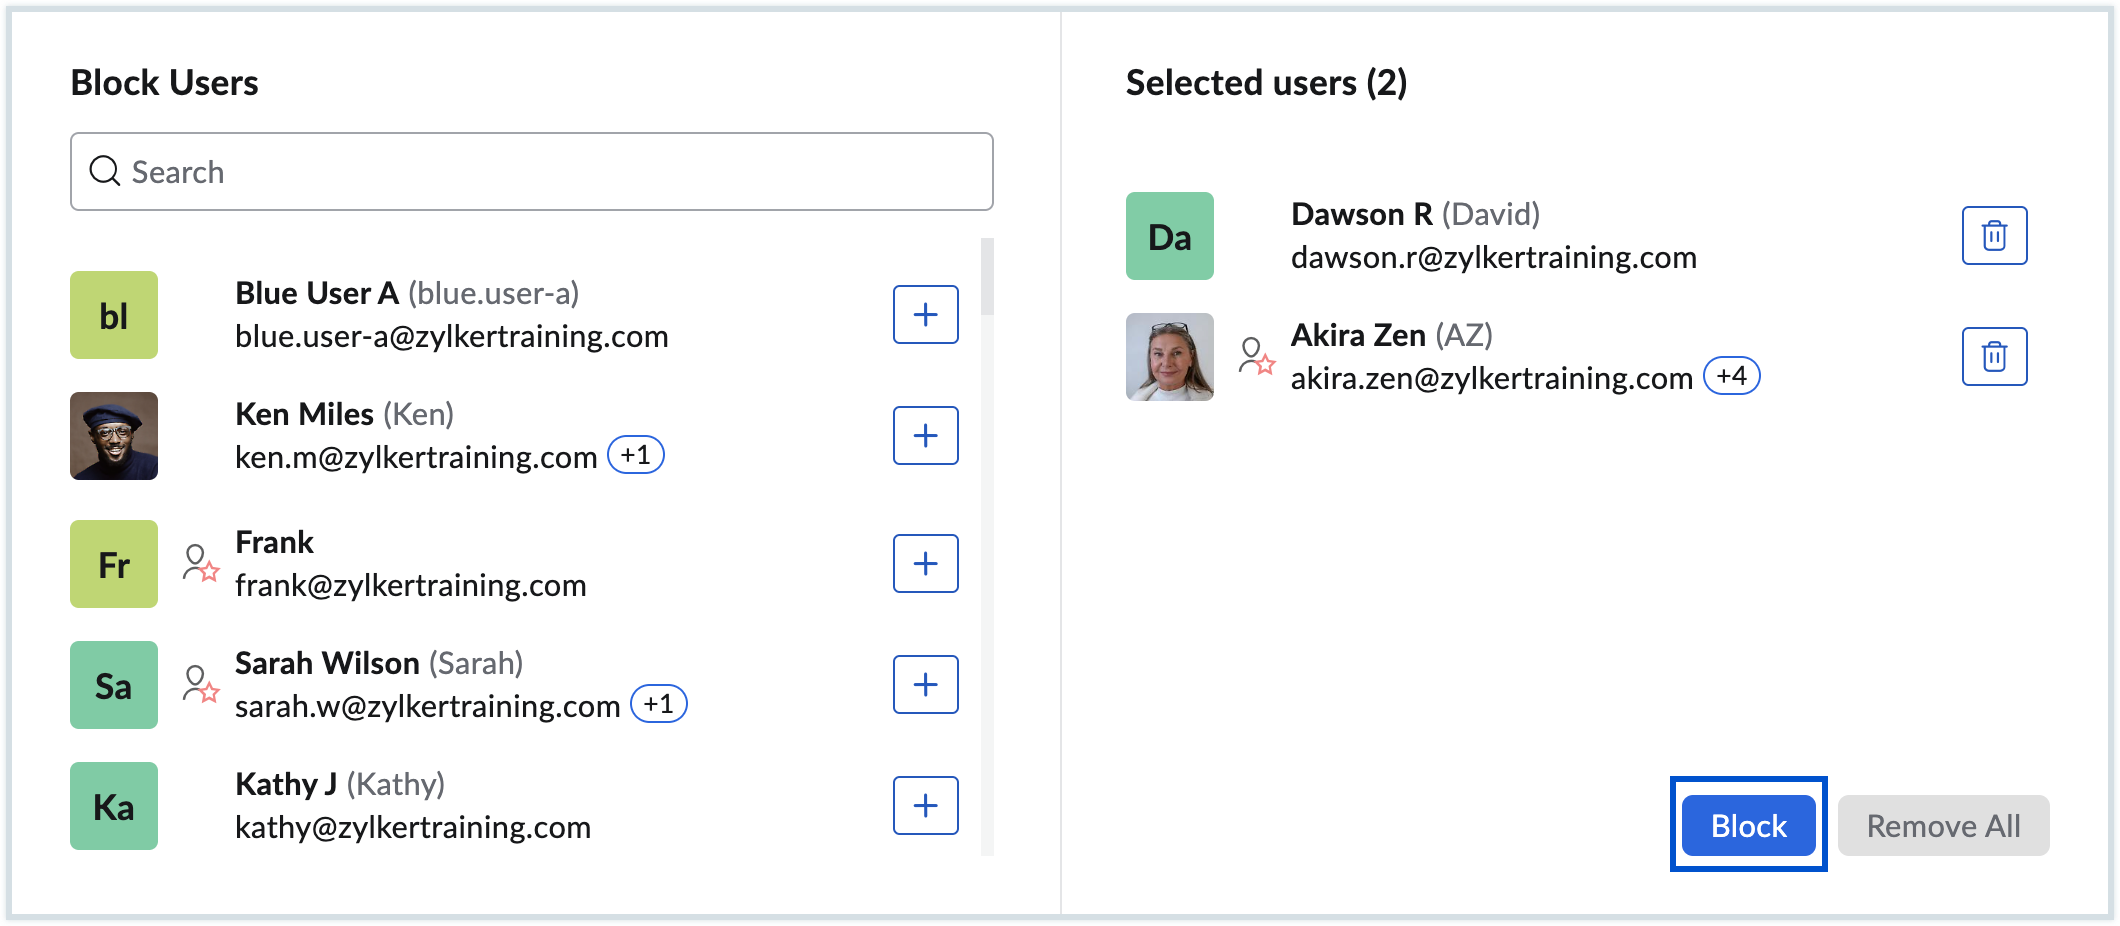
Task: Click plus icon next to Ken Miles
Action: coord(925,436)
